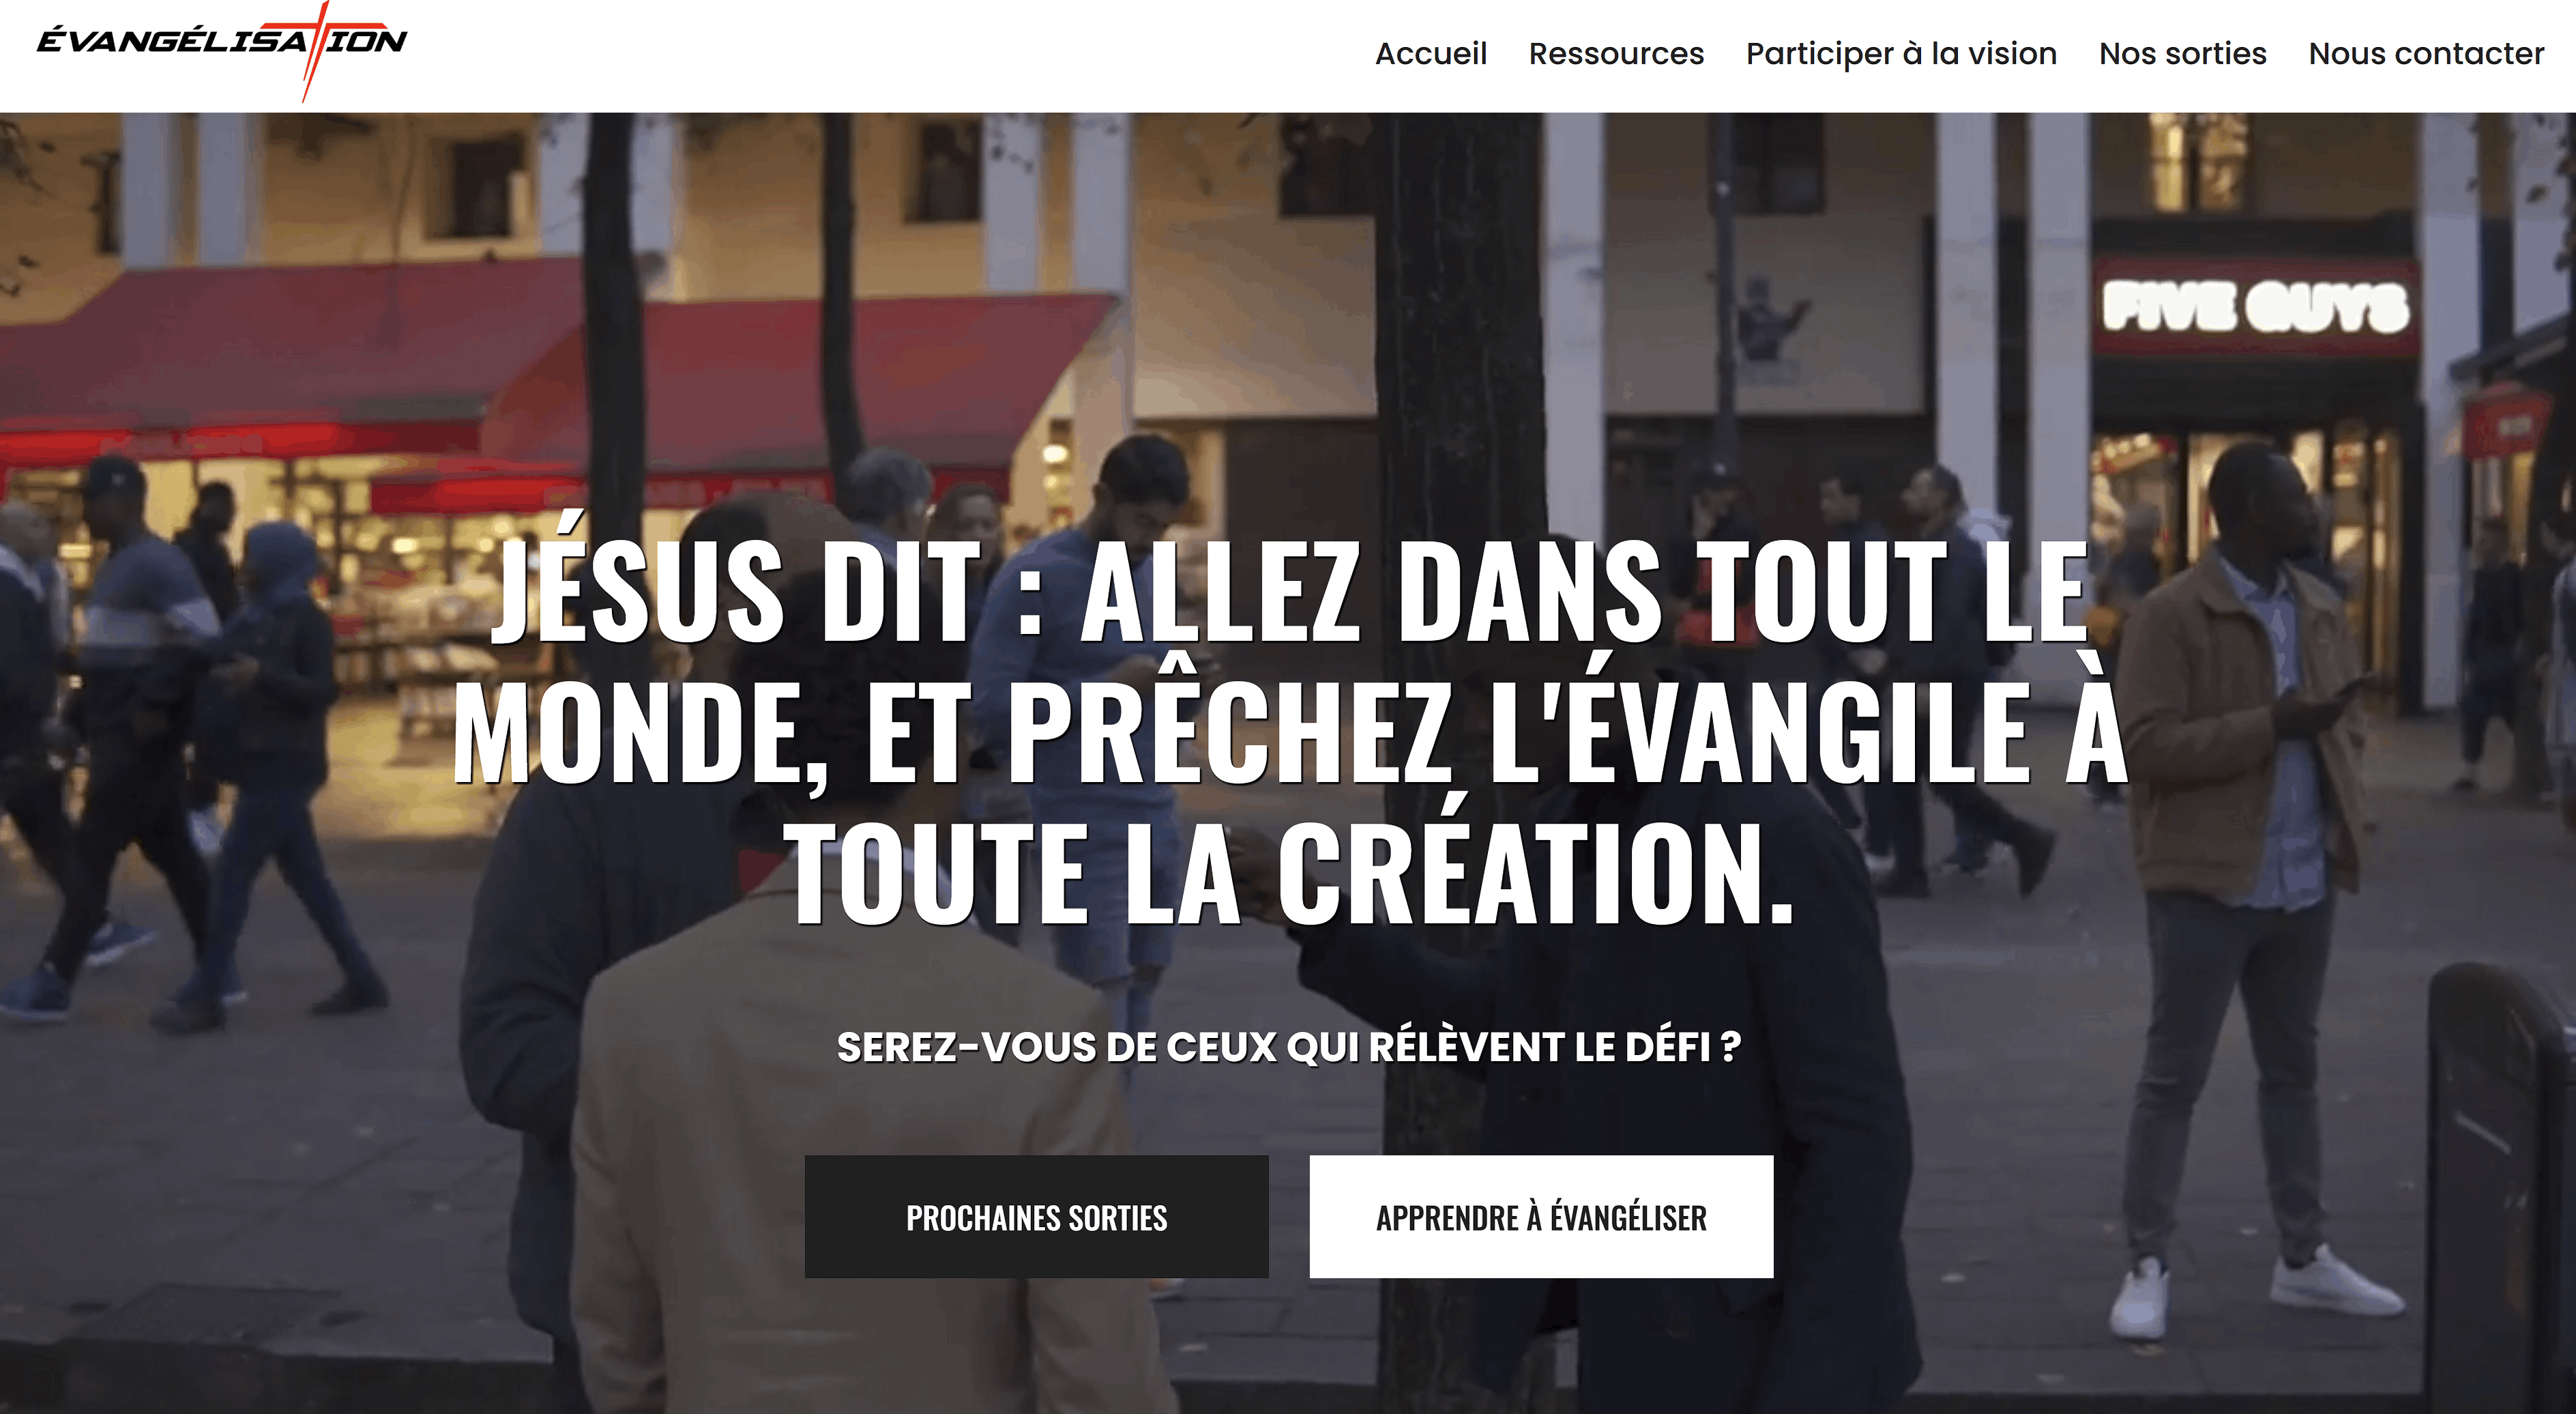Image resolution: width=2576 pixels, height=1414 pixels.
Task: Open the Accueil menu item
Action: point(1430,54)
